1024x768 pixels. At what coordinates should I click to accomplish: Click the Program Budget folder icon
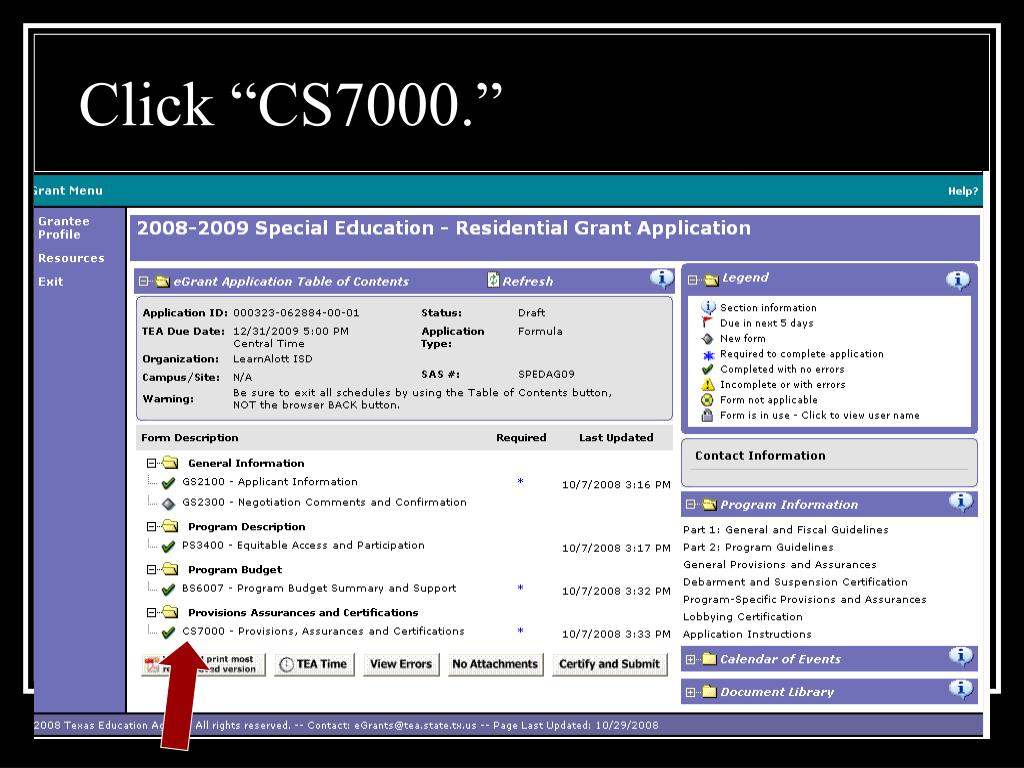pyautogui.click(x=170, y=569)
